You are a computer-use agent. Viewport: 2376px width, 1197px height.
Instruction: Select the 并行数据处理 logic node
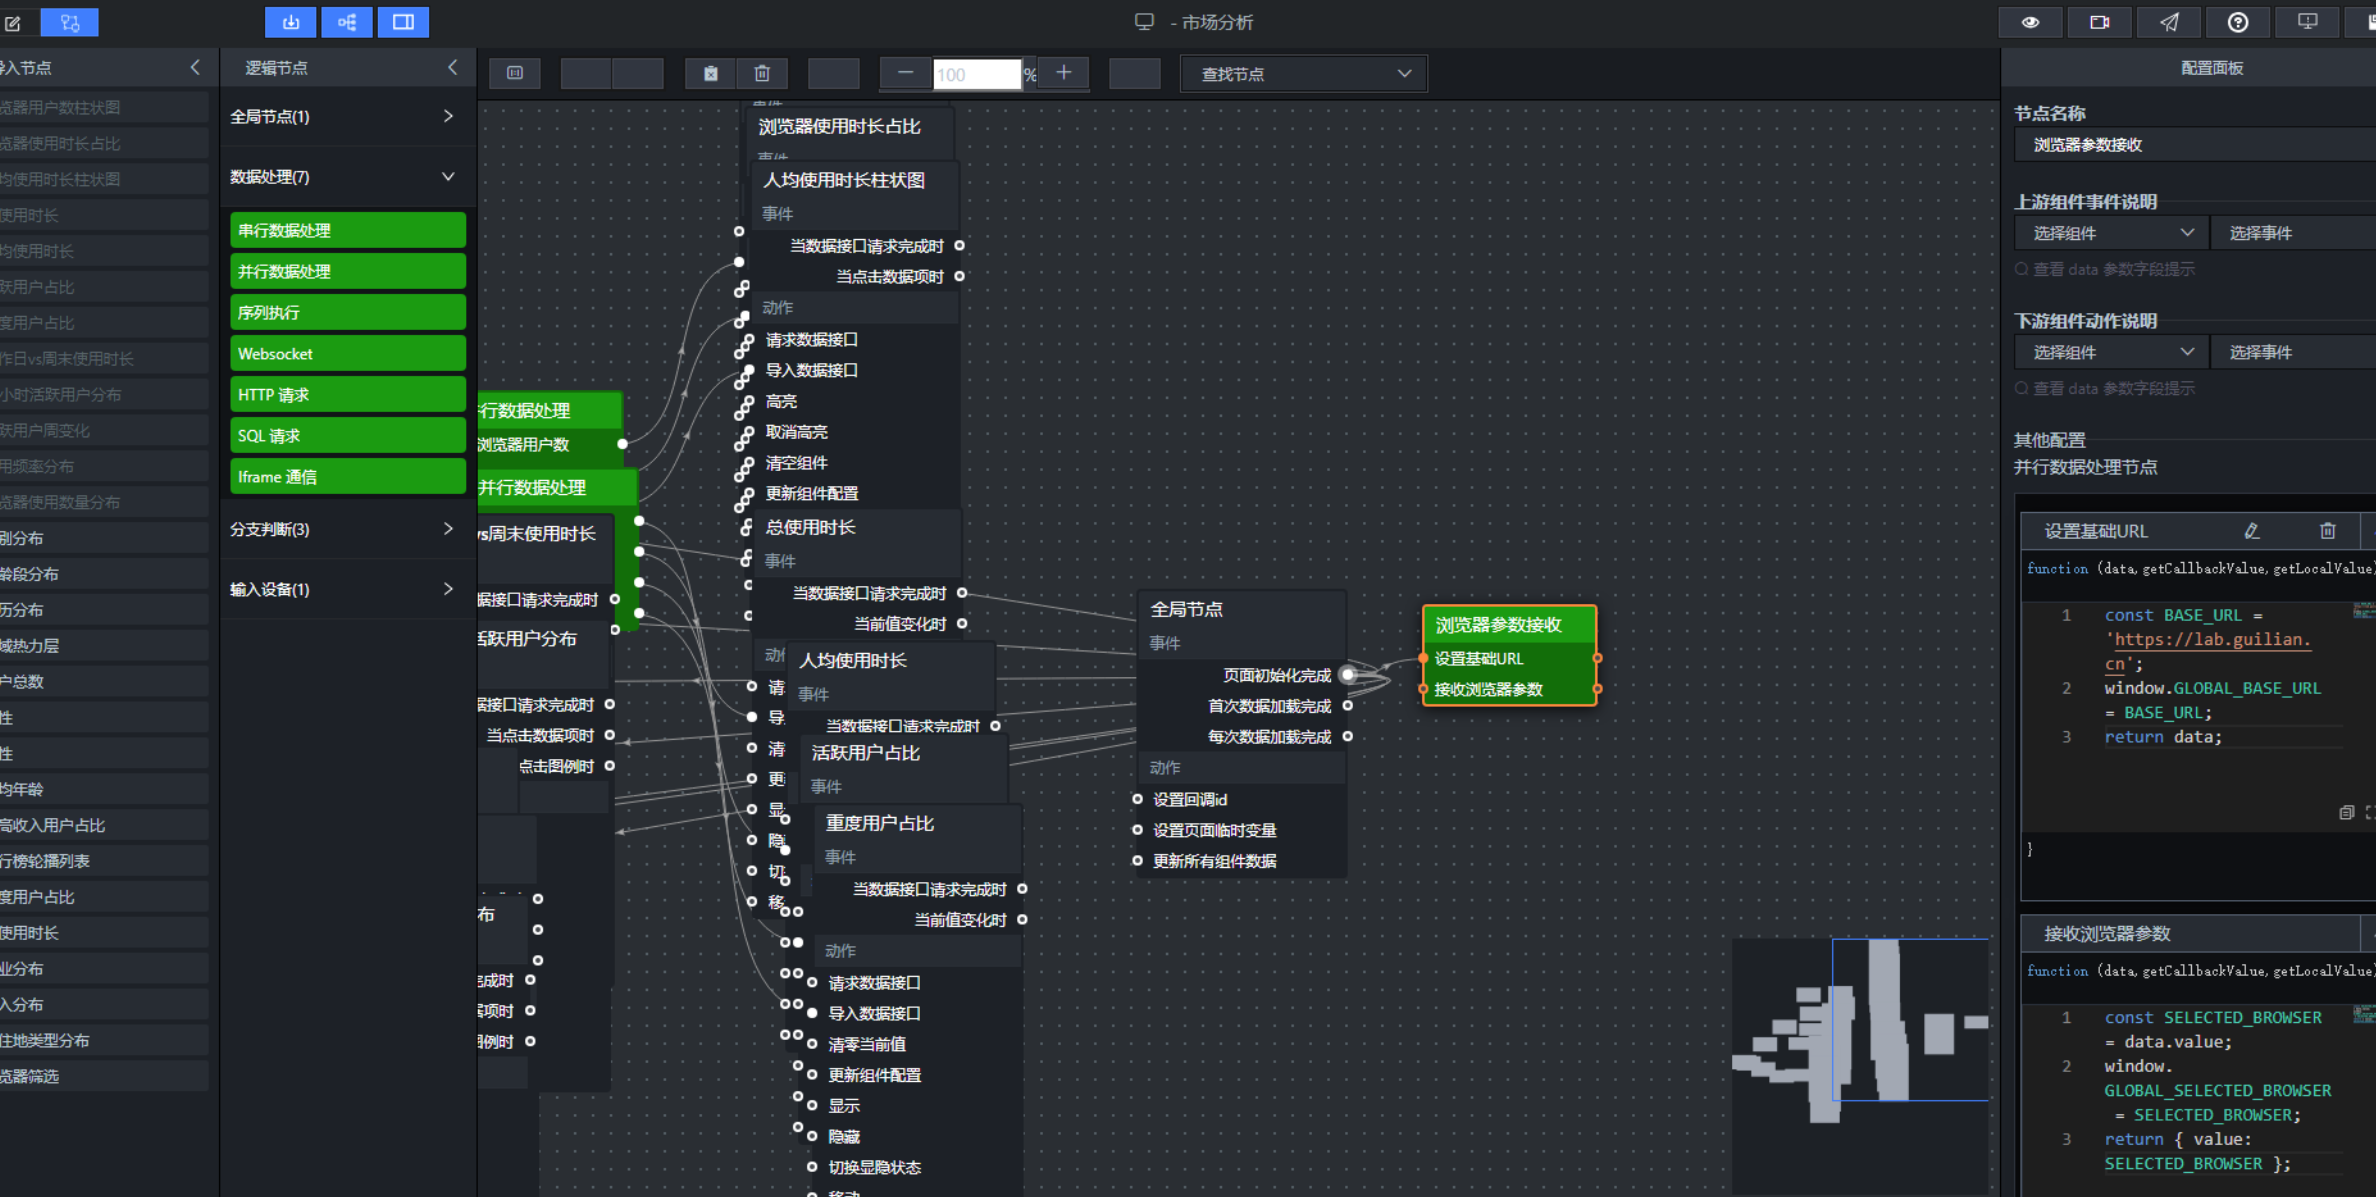348,271
